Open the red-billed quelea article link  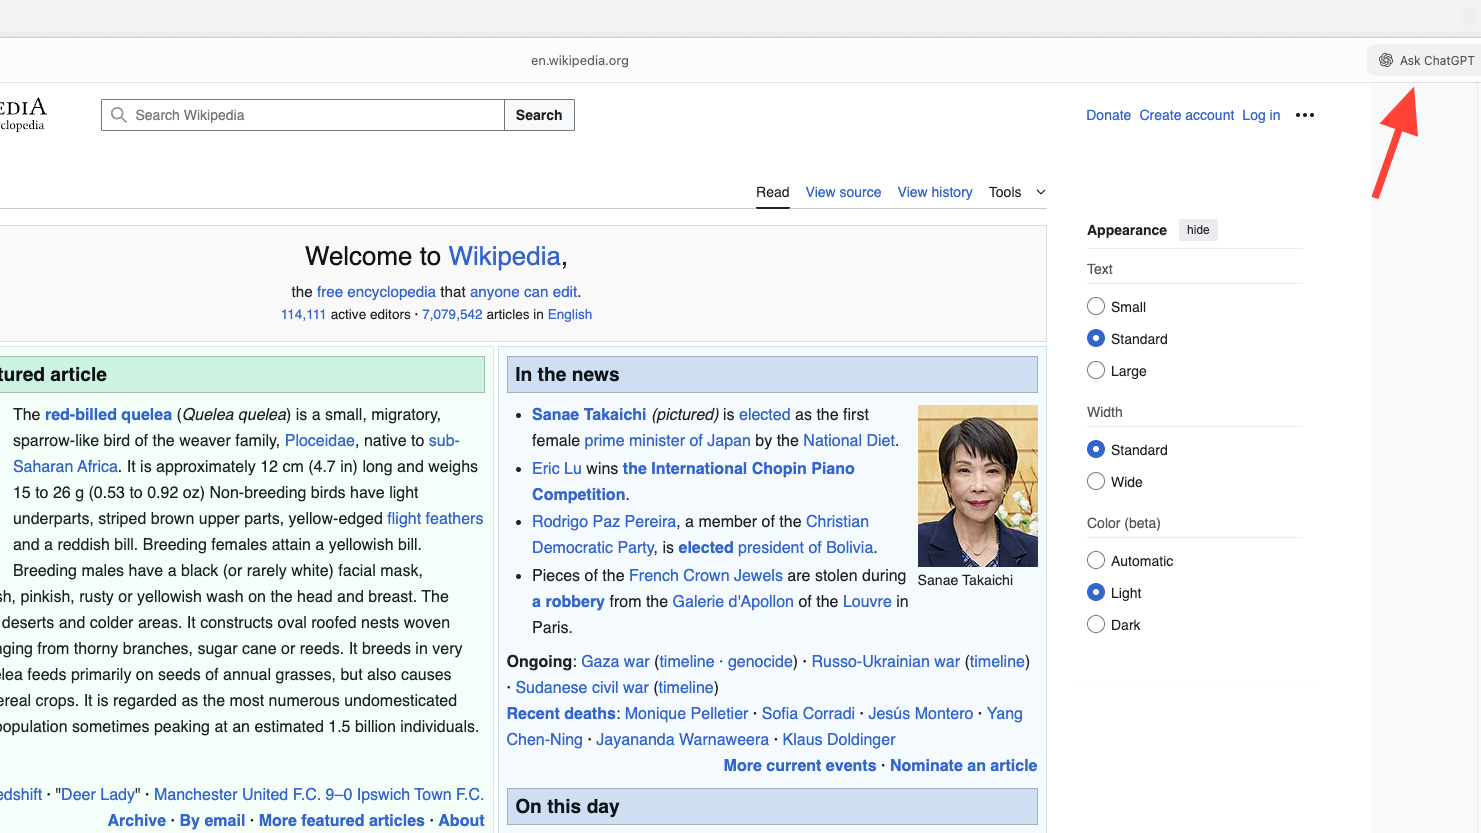(108, 414)
